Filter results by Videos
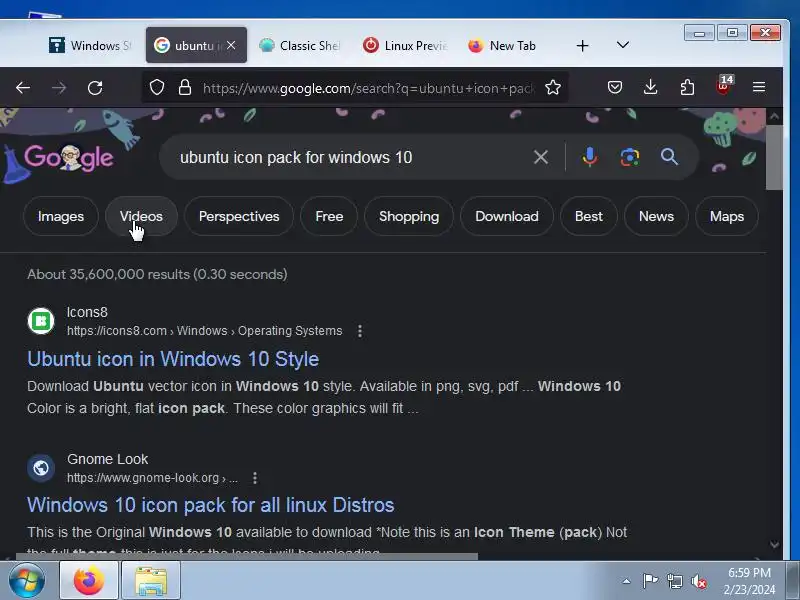This screenshot has height=600, width=800. tap(141, 216)
